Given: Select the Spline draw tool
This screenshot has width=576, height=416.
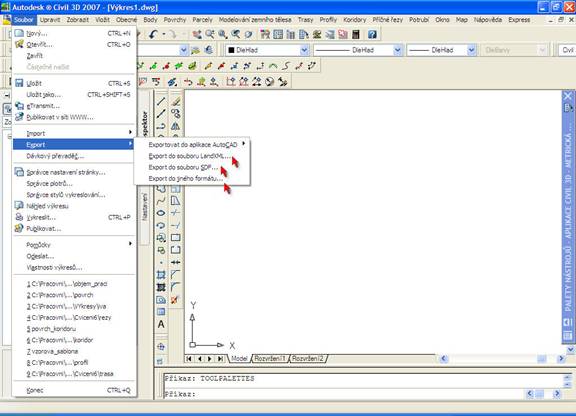Looking at the screenshot, I should (x=161, y=201).
